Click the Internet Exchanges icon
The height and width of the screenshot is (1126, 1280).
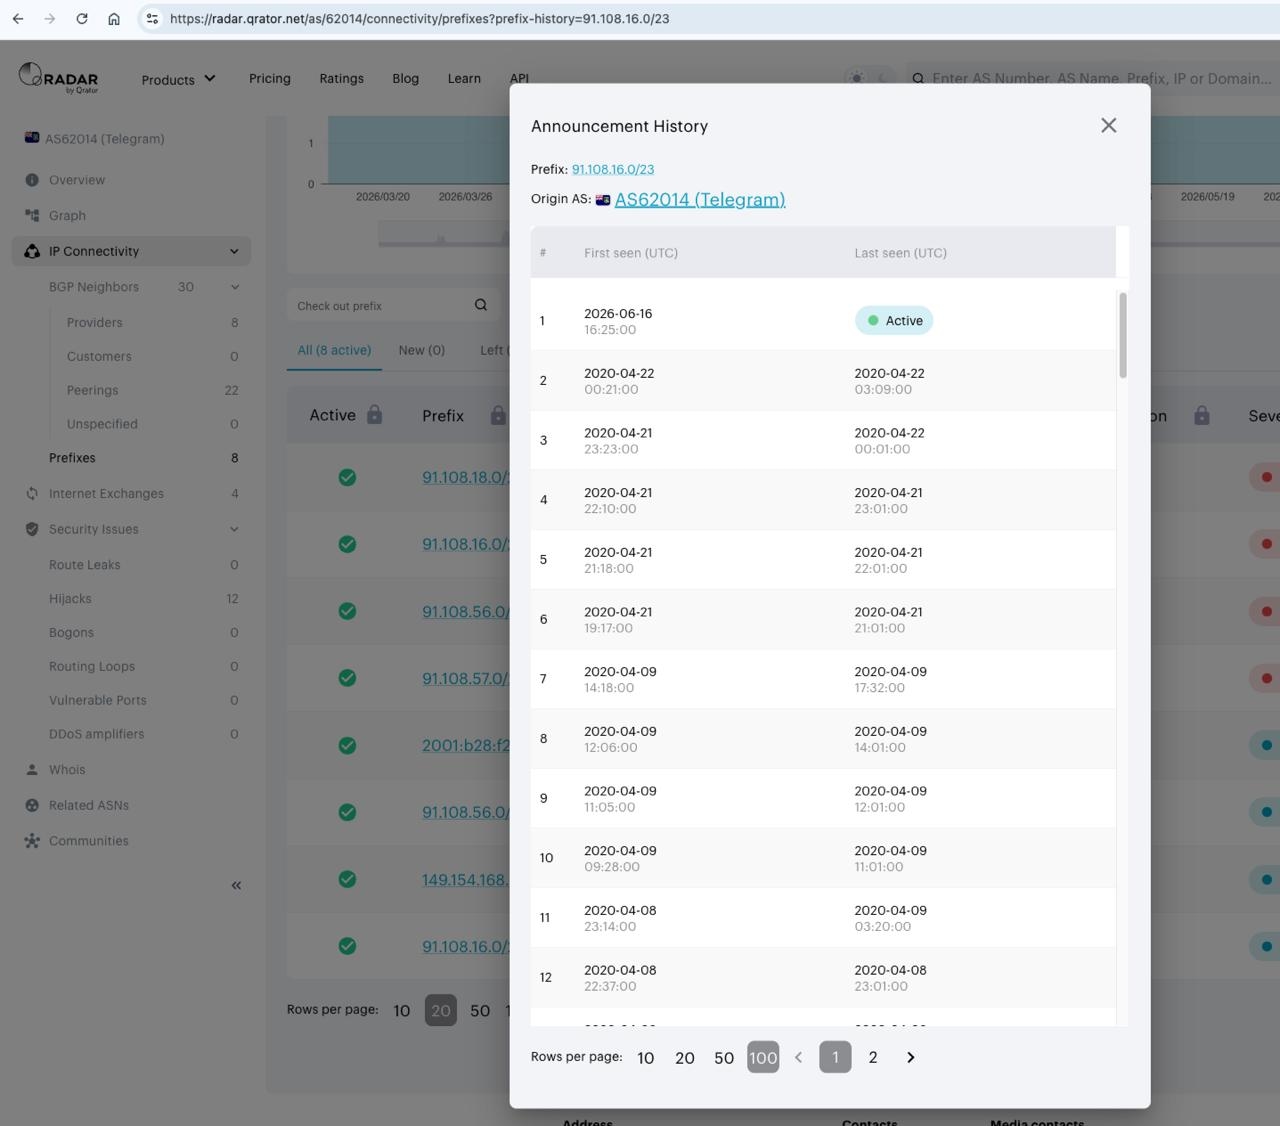[x=32, y=493]
